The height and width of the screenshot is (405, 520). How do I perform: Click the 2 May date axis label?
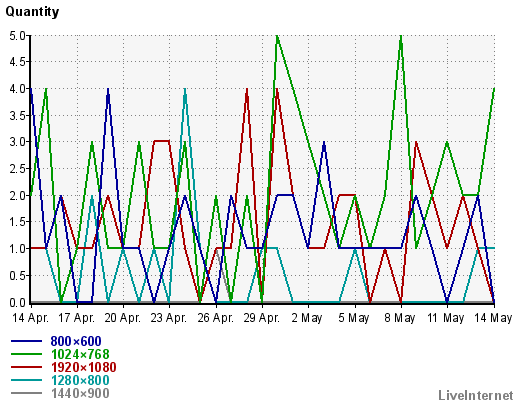point(307,318)
